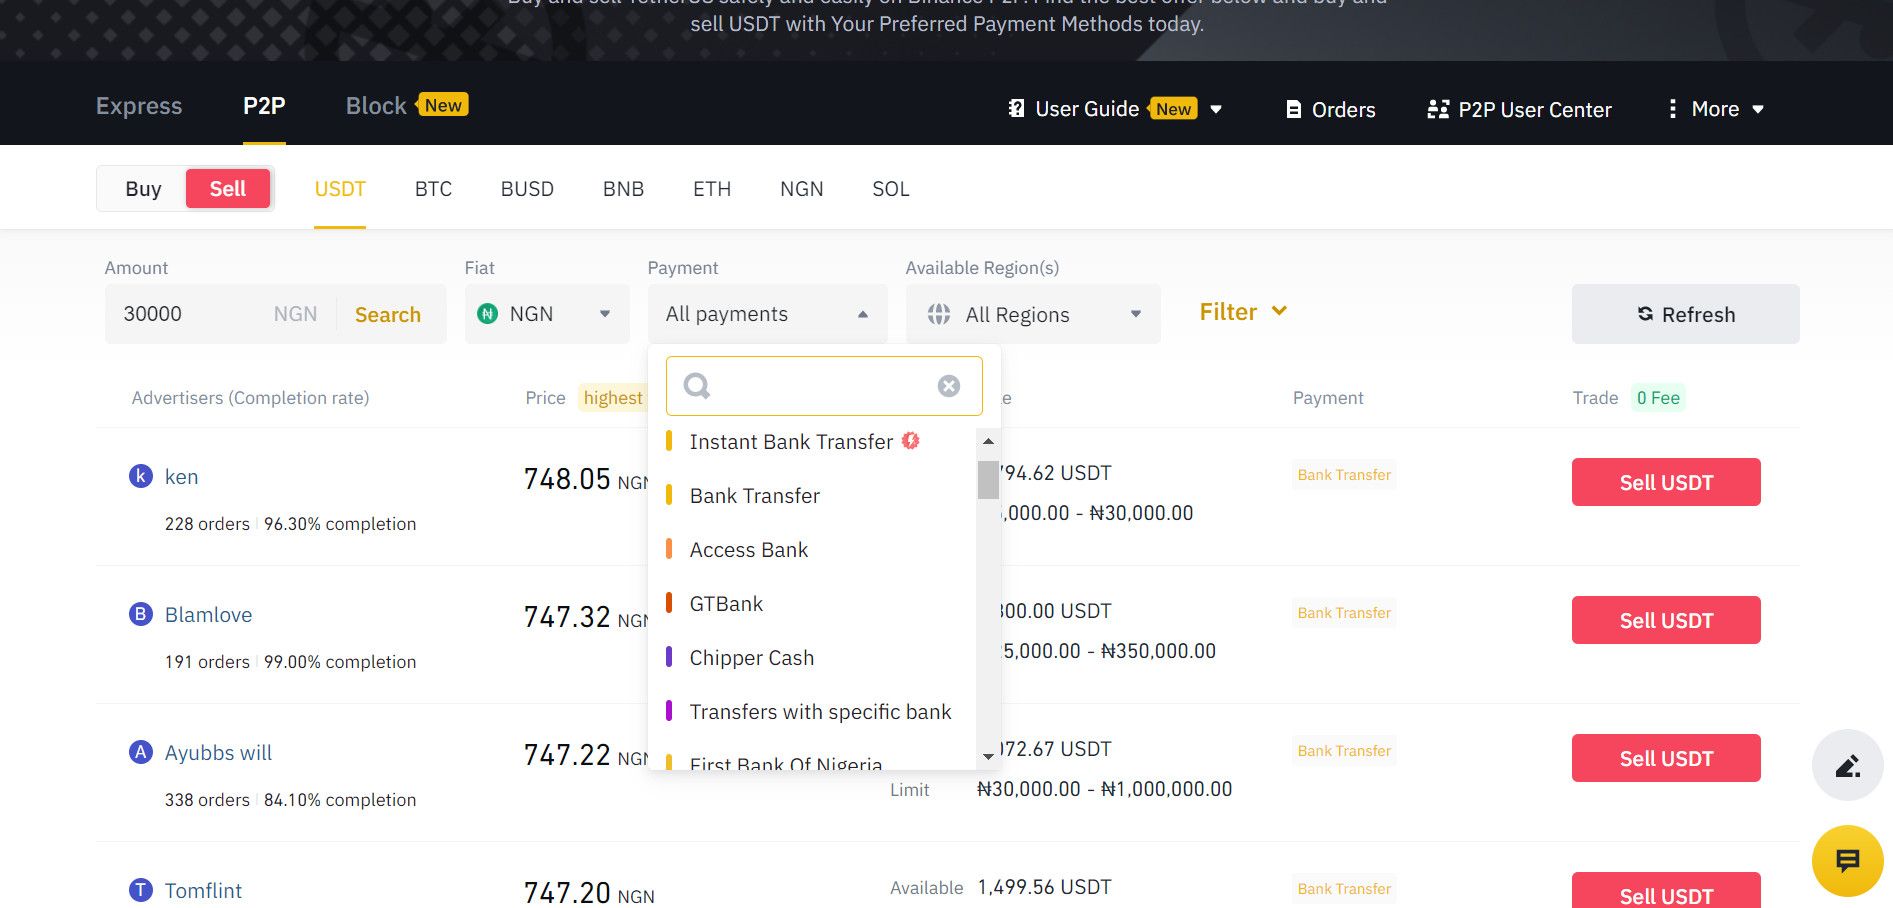1893x908 pixels.
Task: Click the payment list scroll-up arrow
Action: [988, 441]
